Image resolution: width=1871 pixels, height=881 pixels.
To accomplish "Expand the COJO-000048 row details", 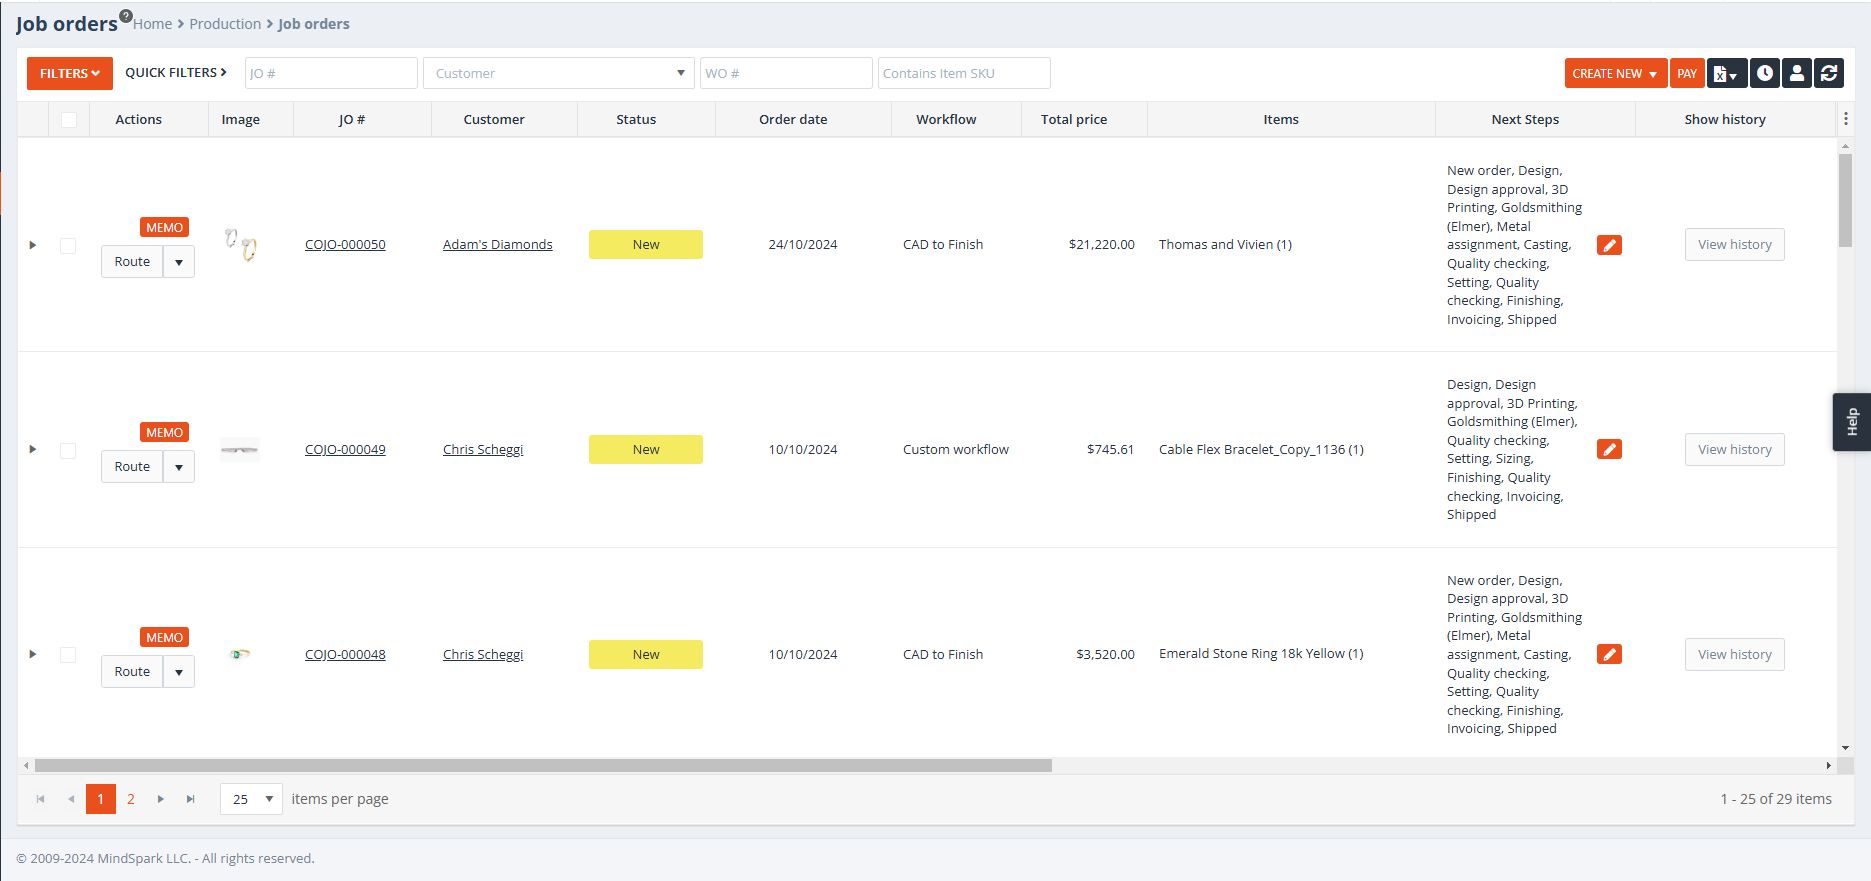I will (x=33, y=654).
